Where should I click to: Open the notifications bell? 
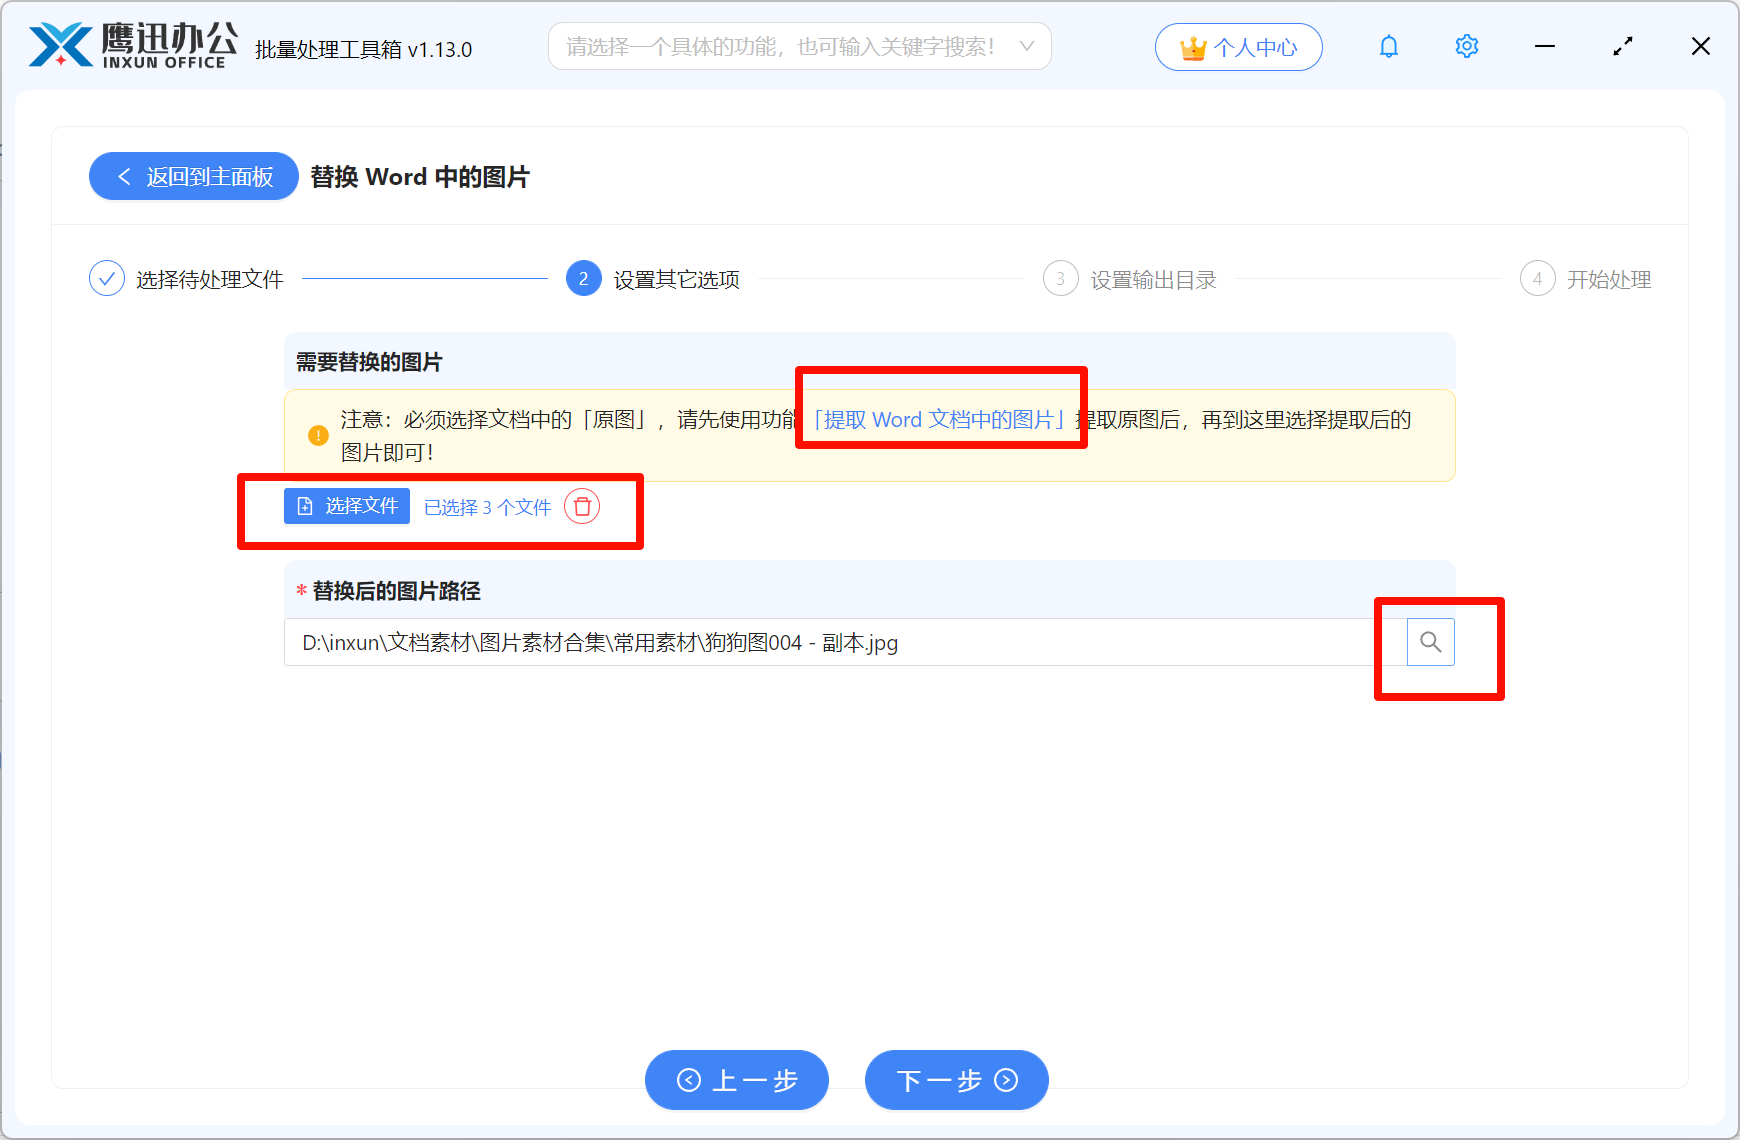(x=1388, y=46)
